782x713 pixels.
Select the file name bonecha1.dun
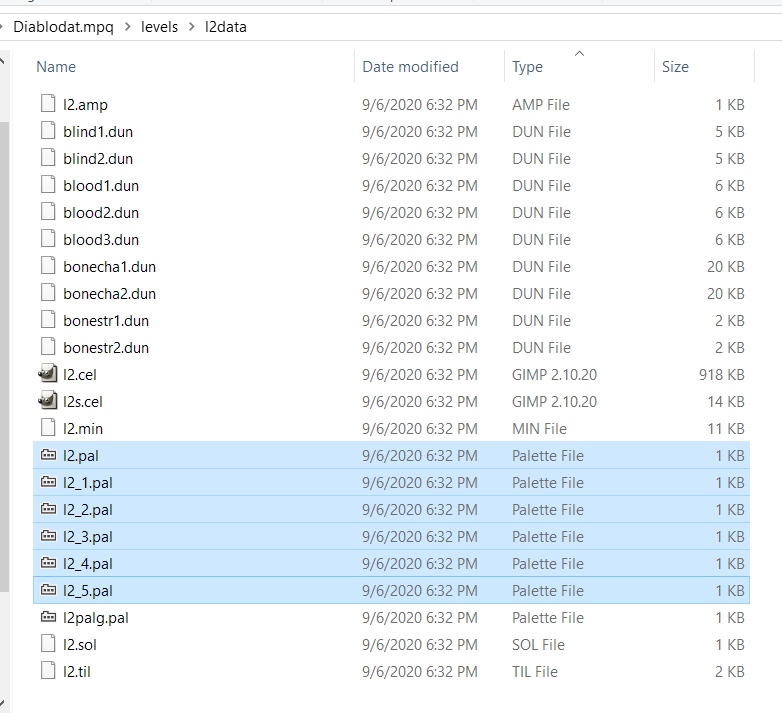[109, 266]
